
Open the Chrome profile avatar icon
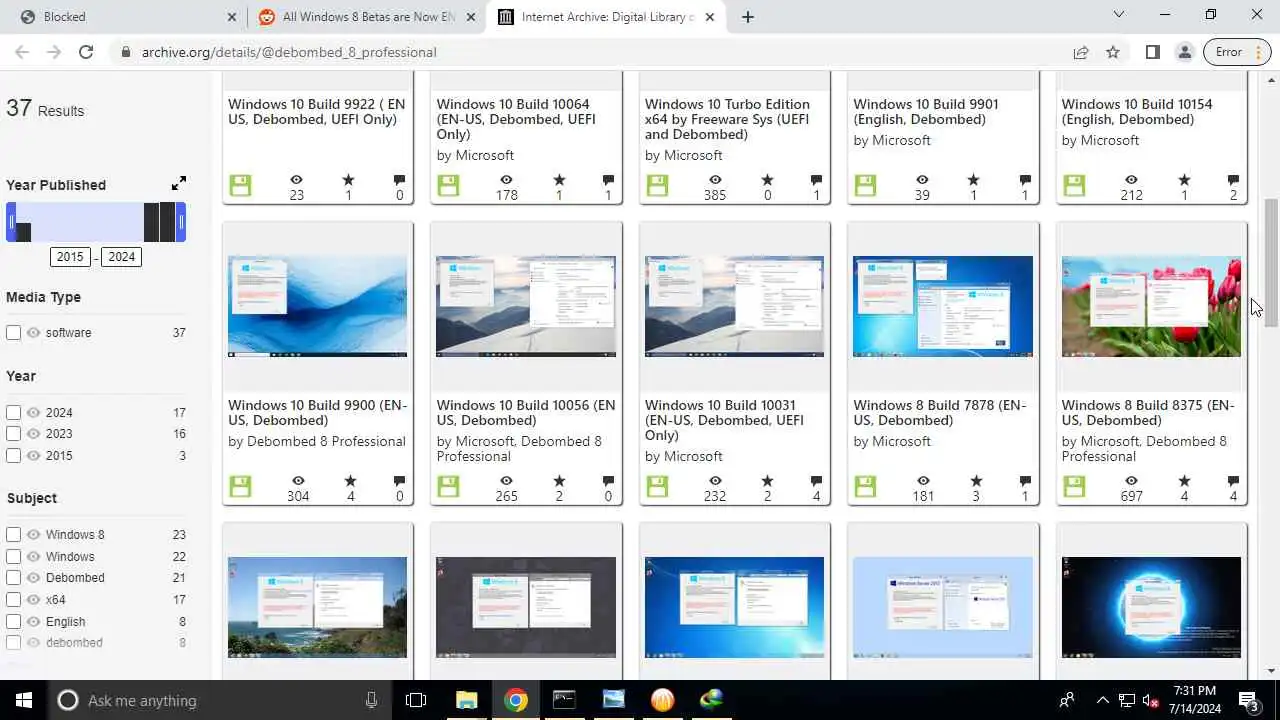[x=1184, y=52]
